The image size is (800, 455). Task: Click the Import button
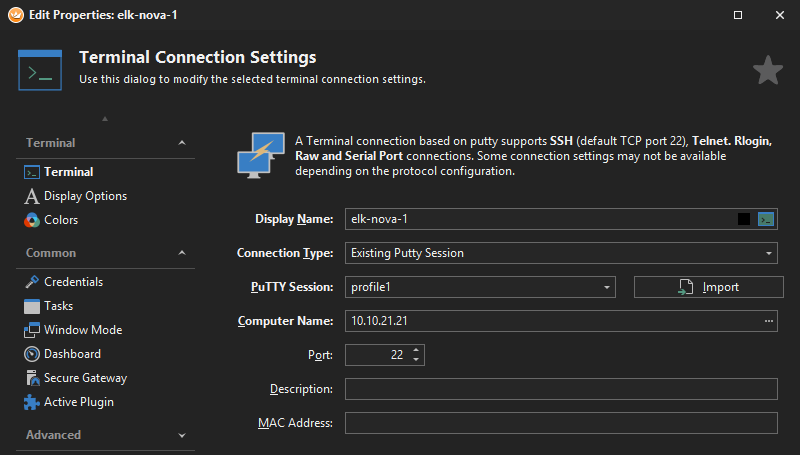tap(708, 287)
